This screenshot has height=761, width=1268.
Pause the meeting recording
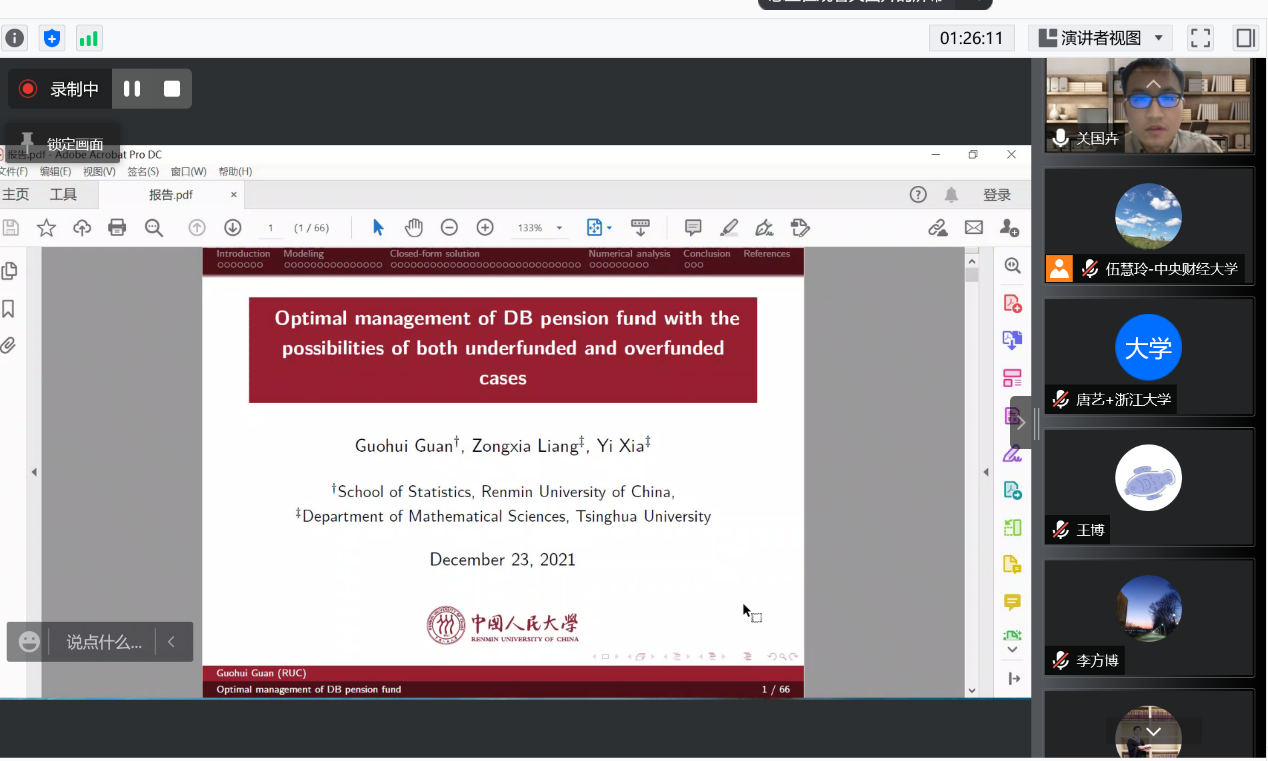coord(132,89)
